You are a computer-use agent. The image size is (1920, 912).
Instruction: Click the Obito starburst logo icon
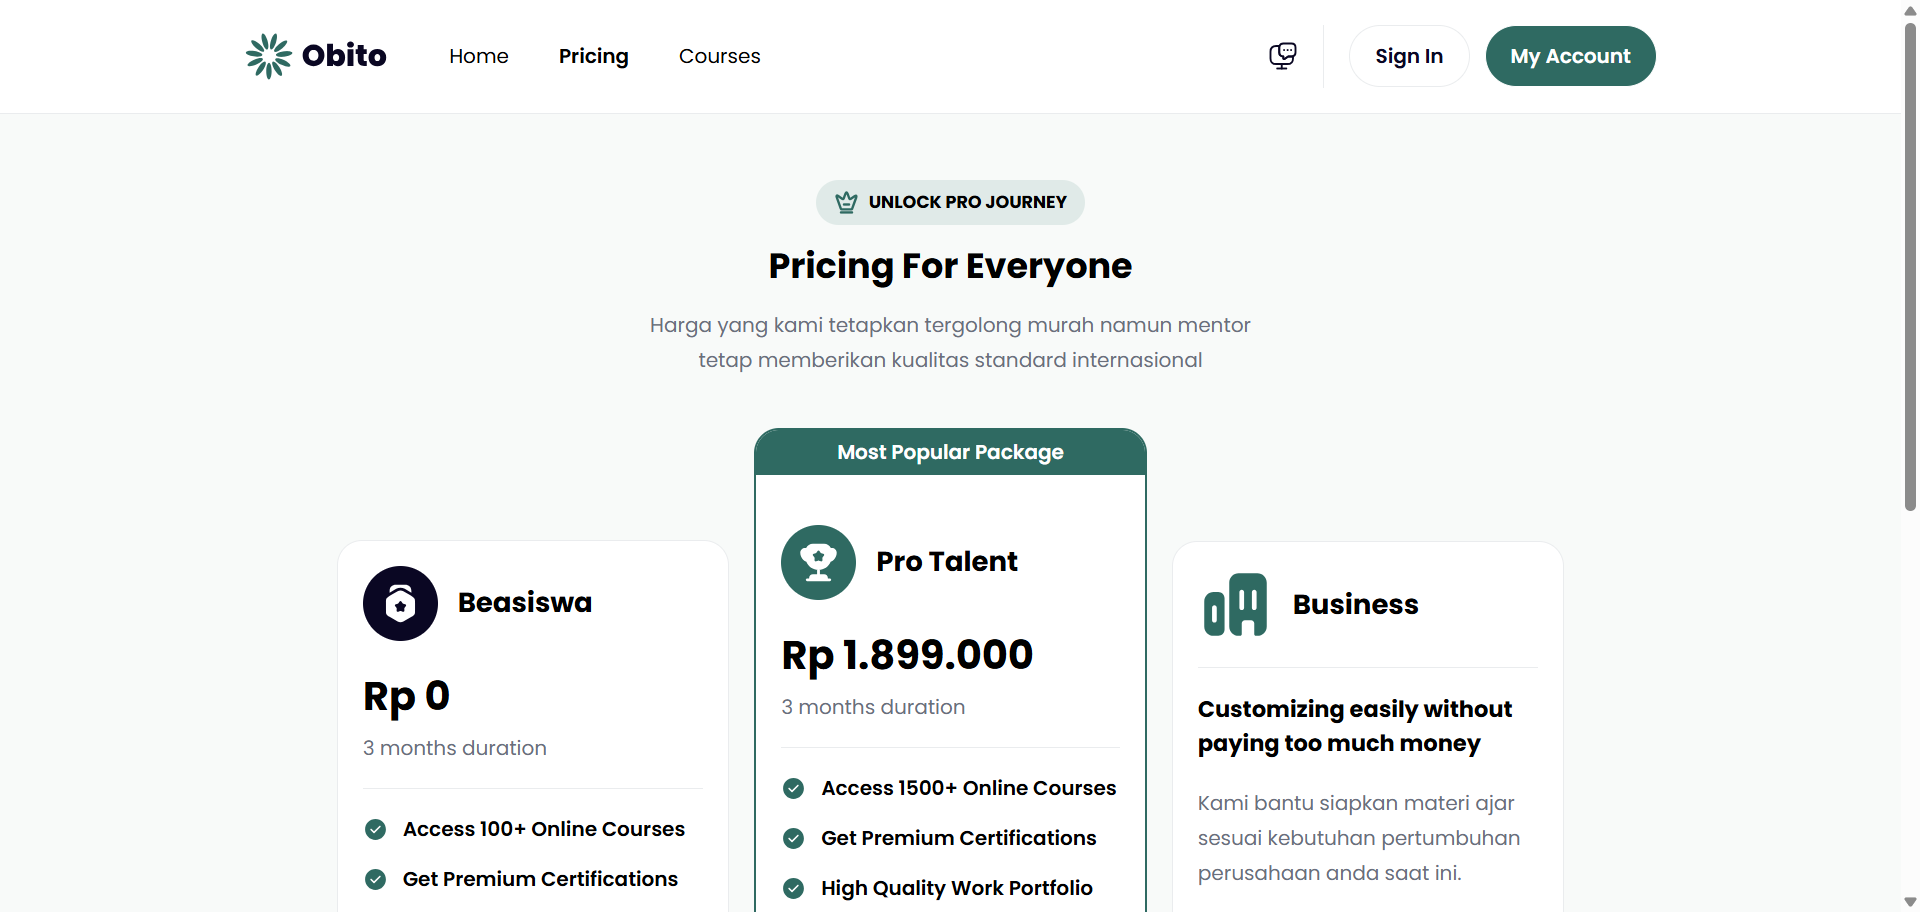point(268,56)
